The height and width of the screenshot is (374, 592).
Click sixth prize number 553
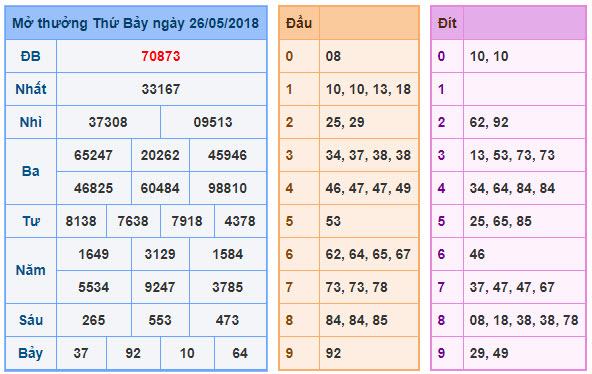160,320
